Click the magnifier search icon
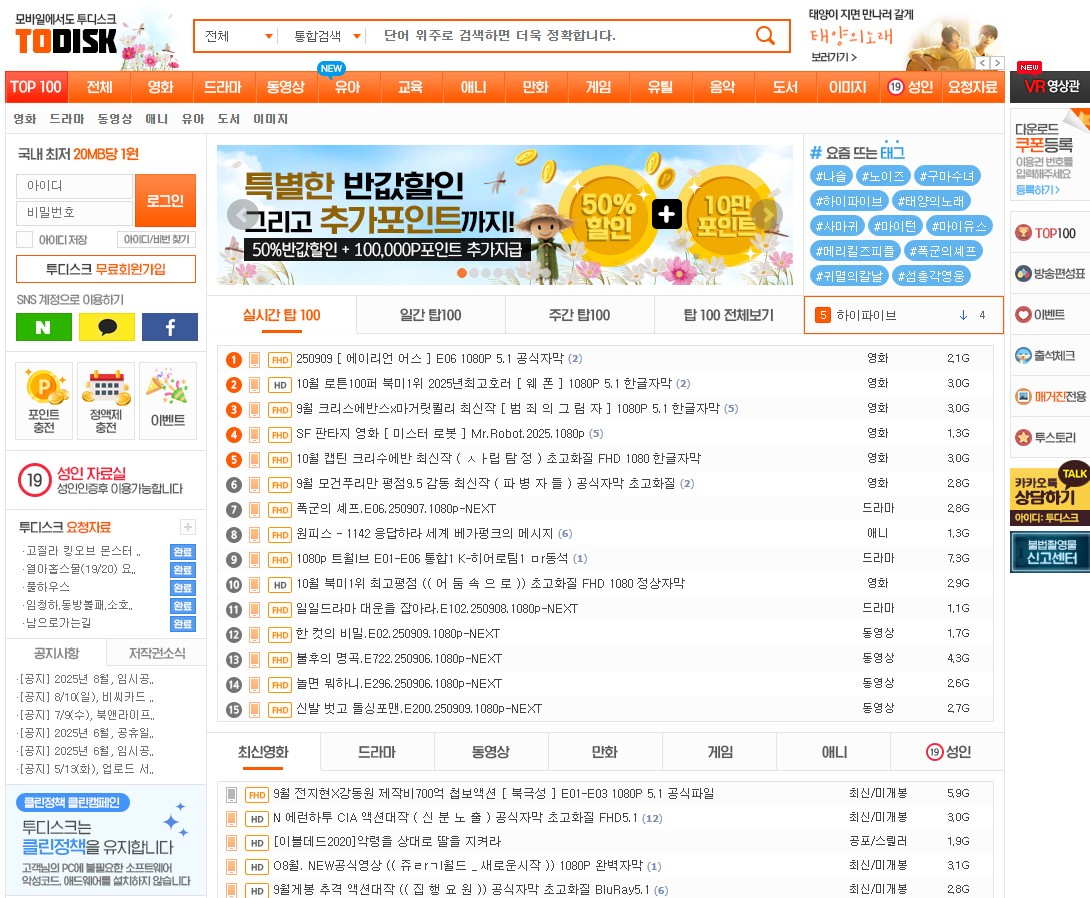 (x=765, y=36)
